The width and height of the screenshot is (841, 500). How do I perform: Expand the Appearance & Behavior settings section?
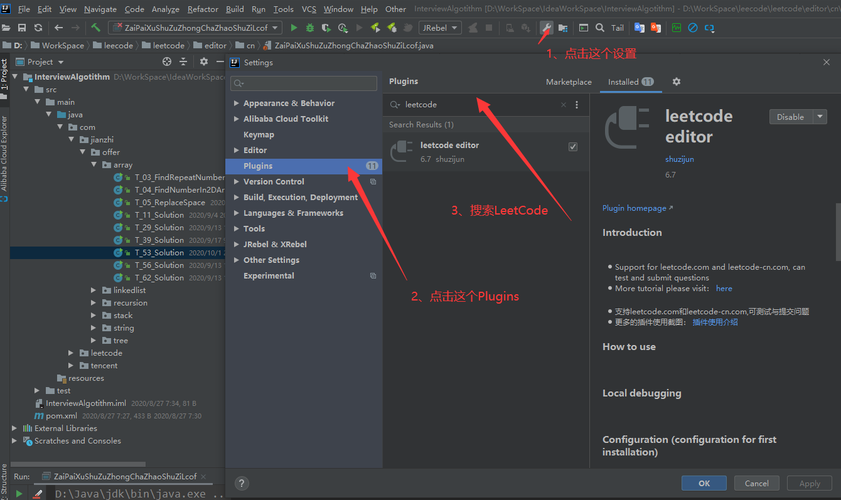pos(236,103)
